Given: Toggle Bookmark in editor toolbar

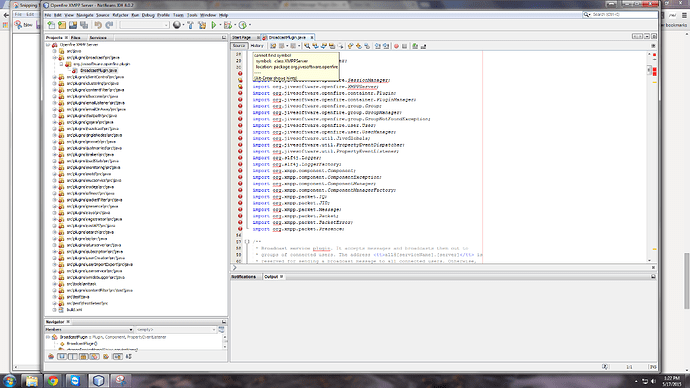Looking at the screenshot, I should 367,46.
